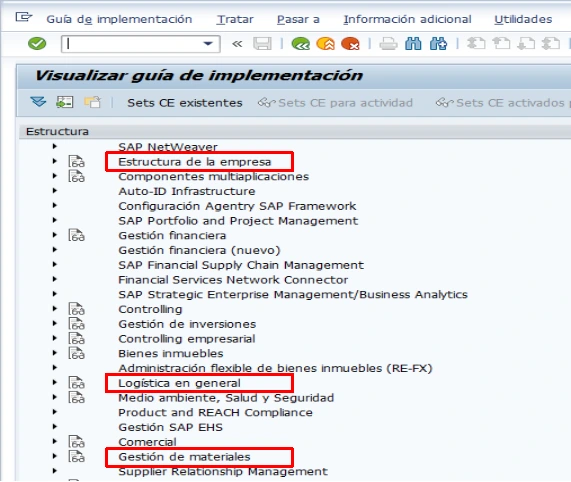Open the Pasar a menu
571x482 pixels.
click(298, 19)
